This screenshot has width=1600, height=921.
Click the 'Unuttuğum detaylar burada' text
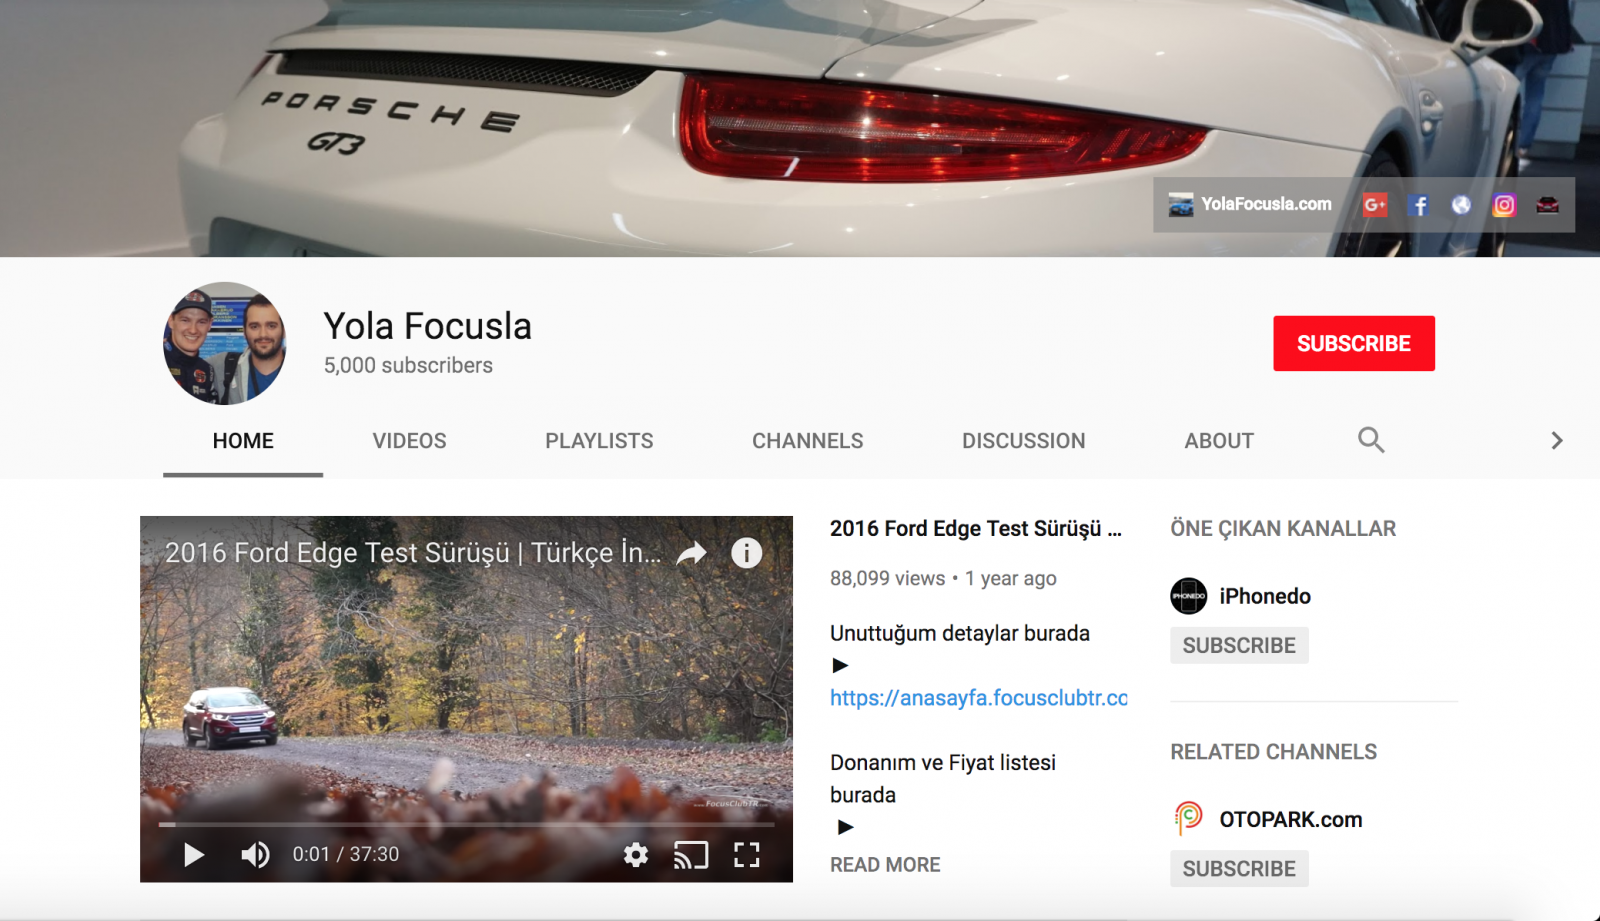[960, 634]
